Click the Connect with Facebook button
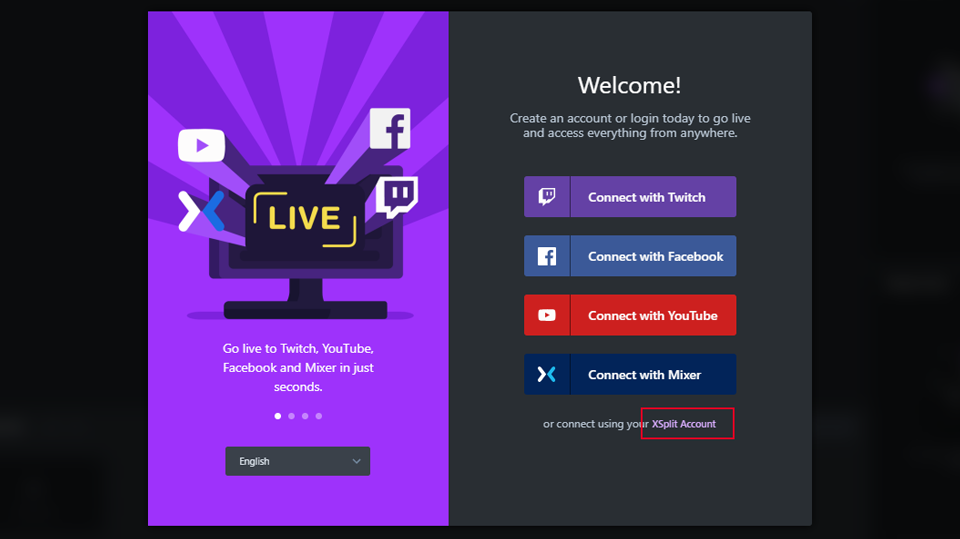Image resolution: width=960 pixels, height=539 pixels. [630, 256]
